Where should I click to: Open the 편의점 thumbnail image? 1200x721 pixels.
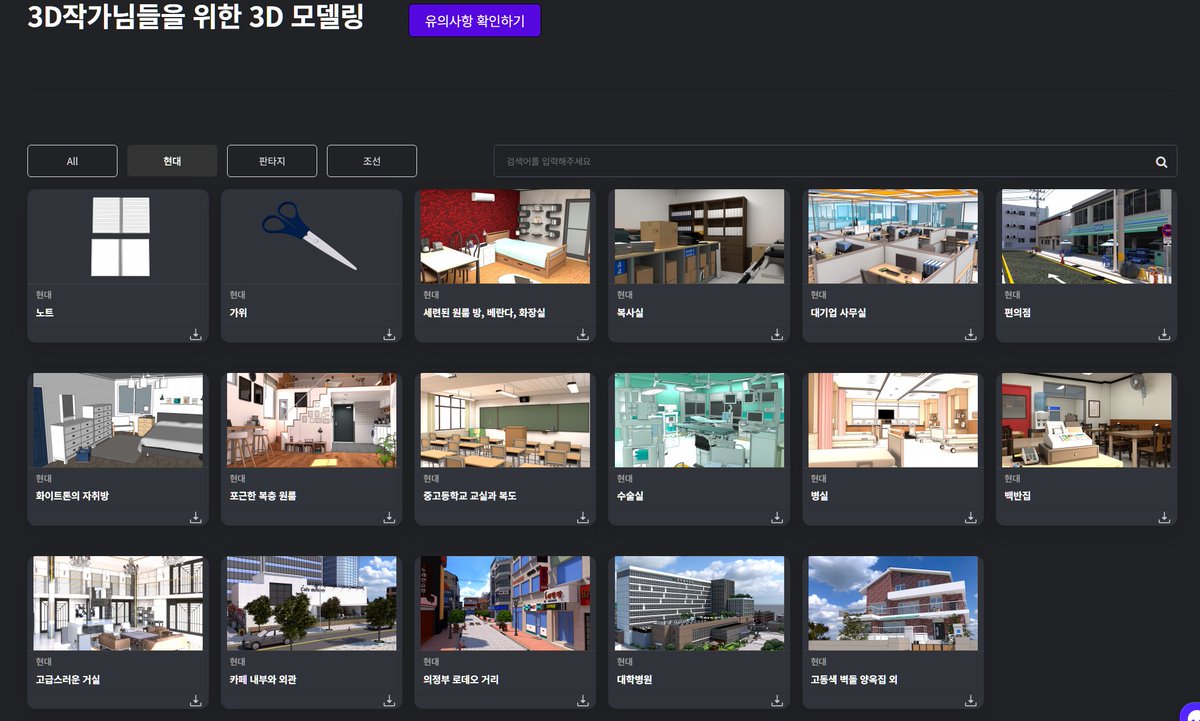click(x=1086, y=237)
